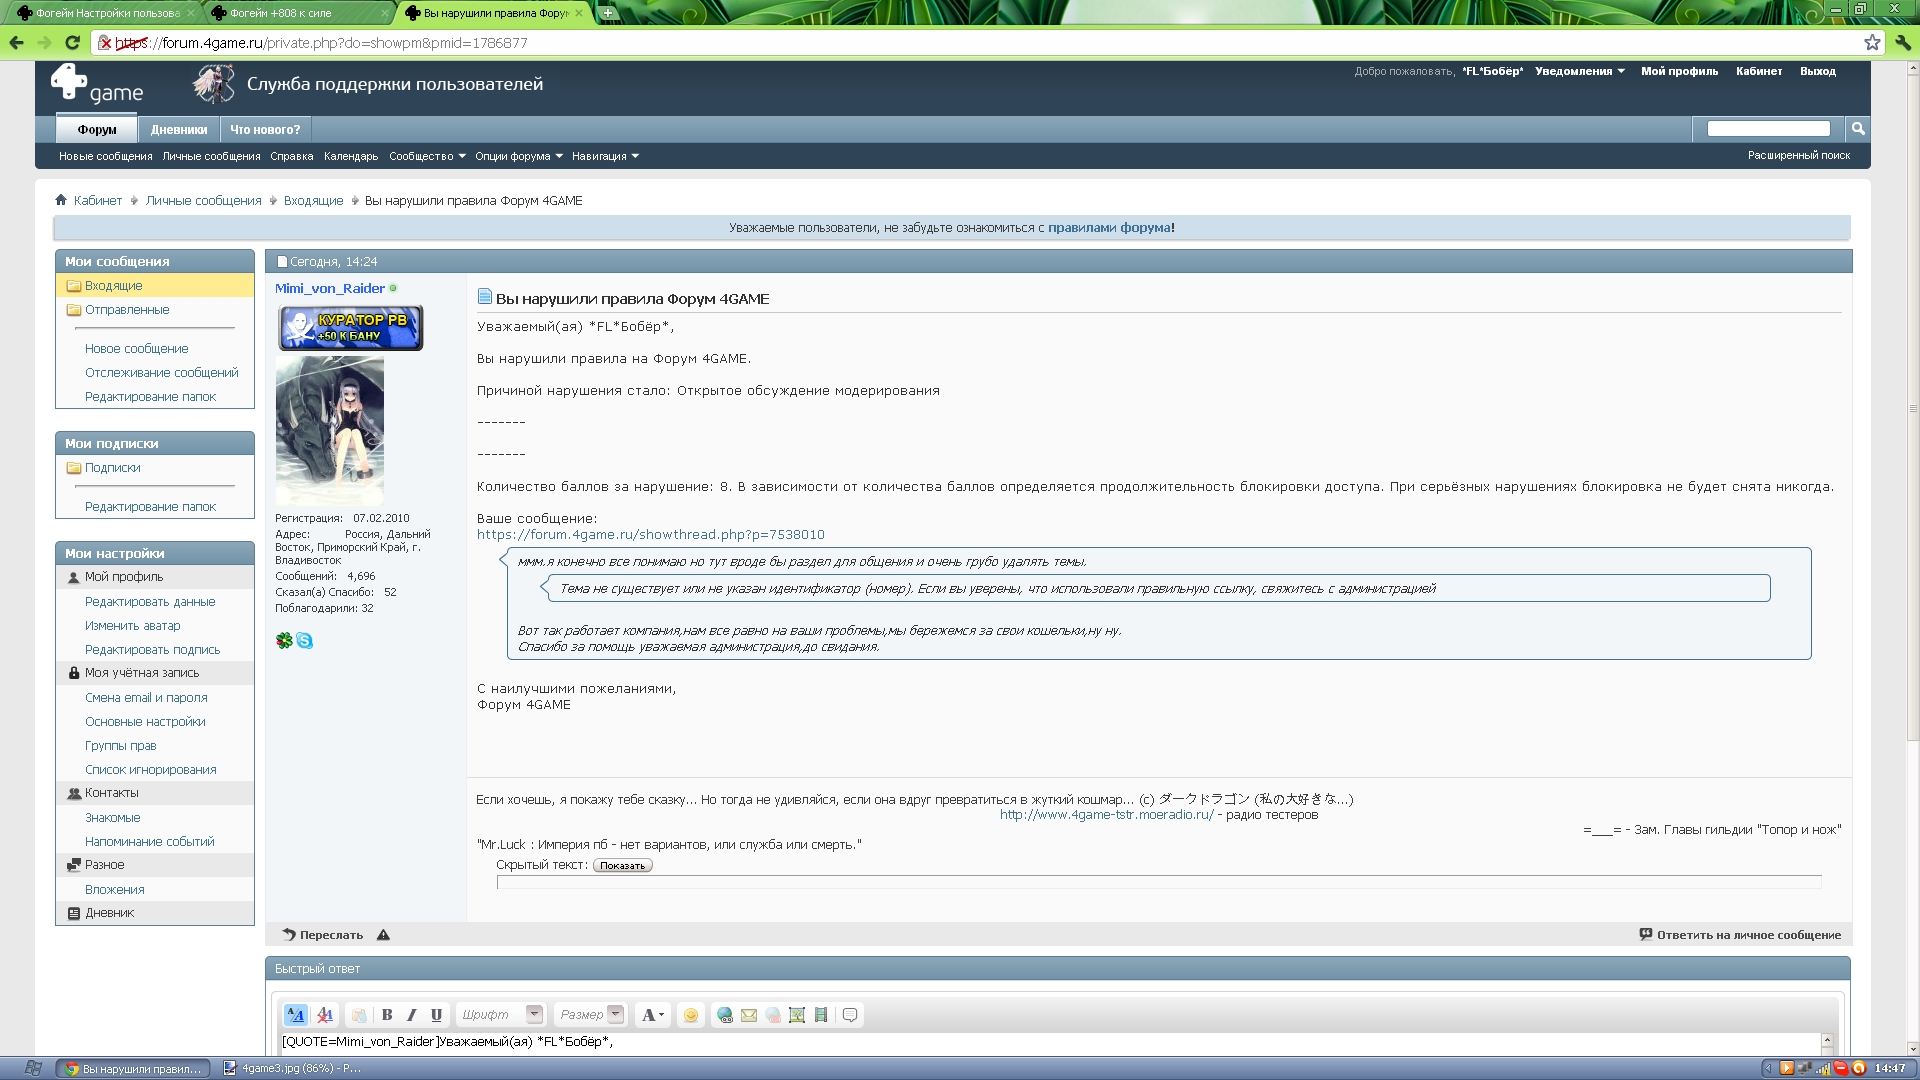
Task: Open the text color picker
Action: click(653, 1015)
